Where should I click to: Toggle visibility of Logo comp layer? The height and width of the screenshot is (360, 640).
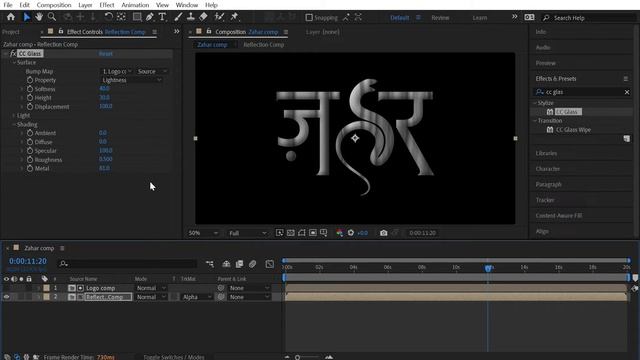(6, 288)
